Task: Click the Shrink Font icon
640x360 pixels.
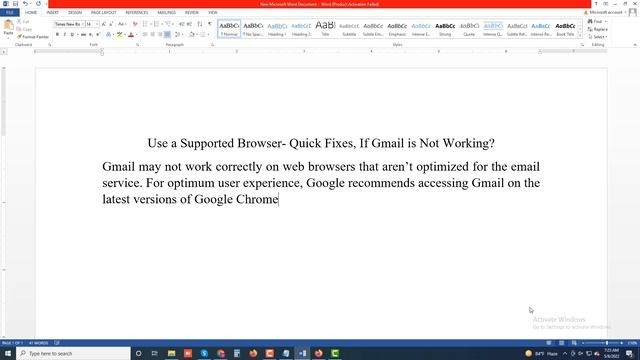Action: pos(111,24)
